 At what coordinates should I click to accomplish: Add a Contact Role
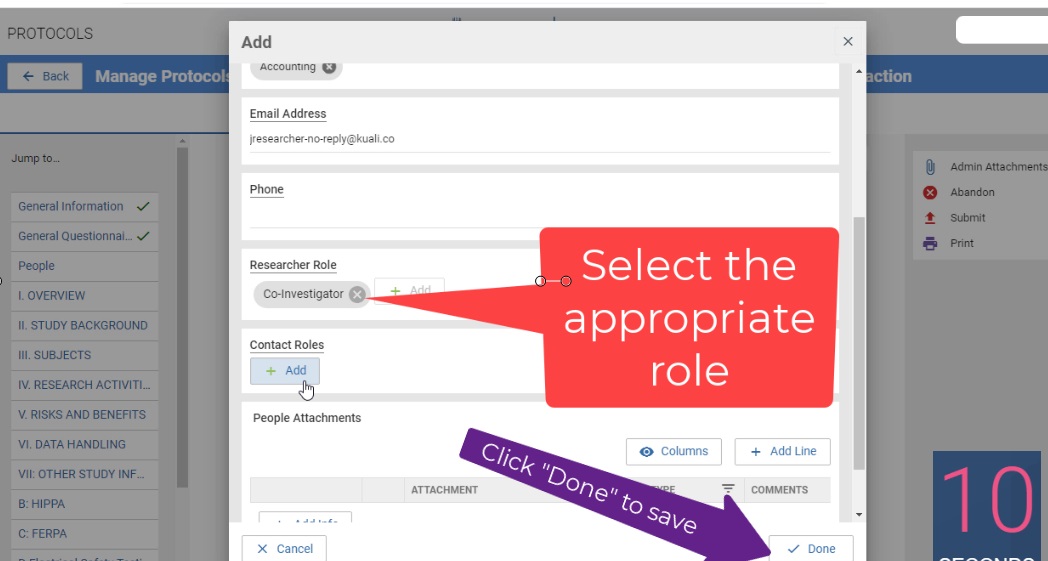click(x=285, y=371)
